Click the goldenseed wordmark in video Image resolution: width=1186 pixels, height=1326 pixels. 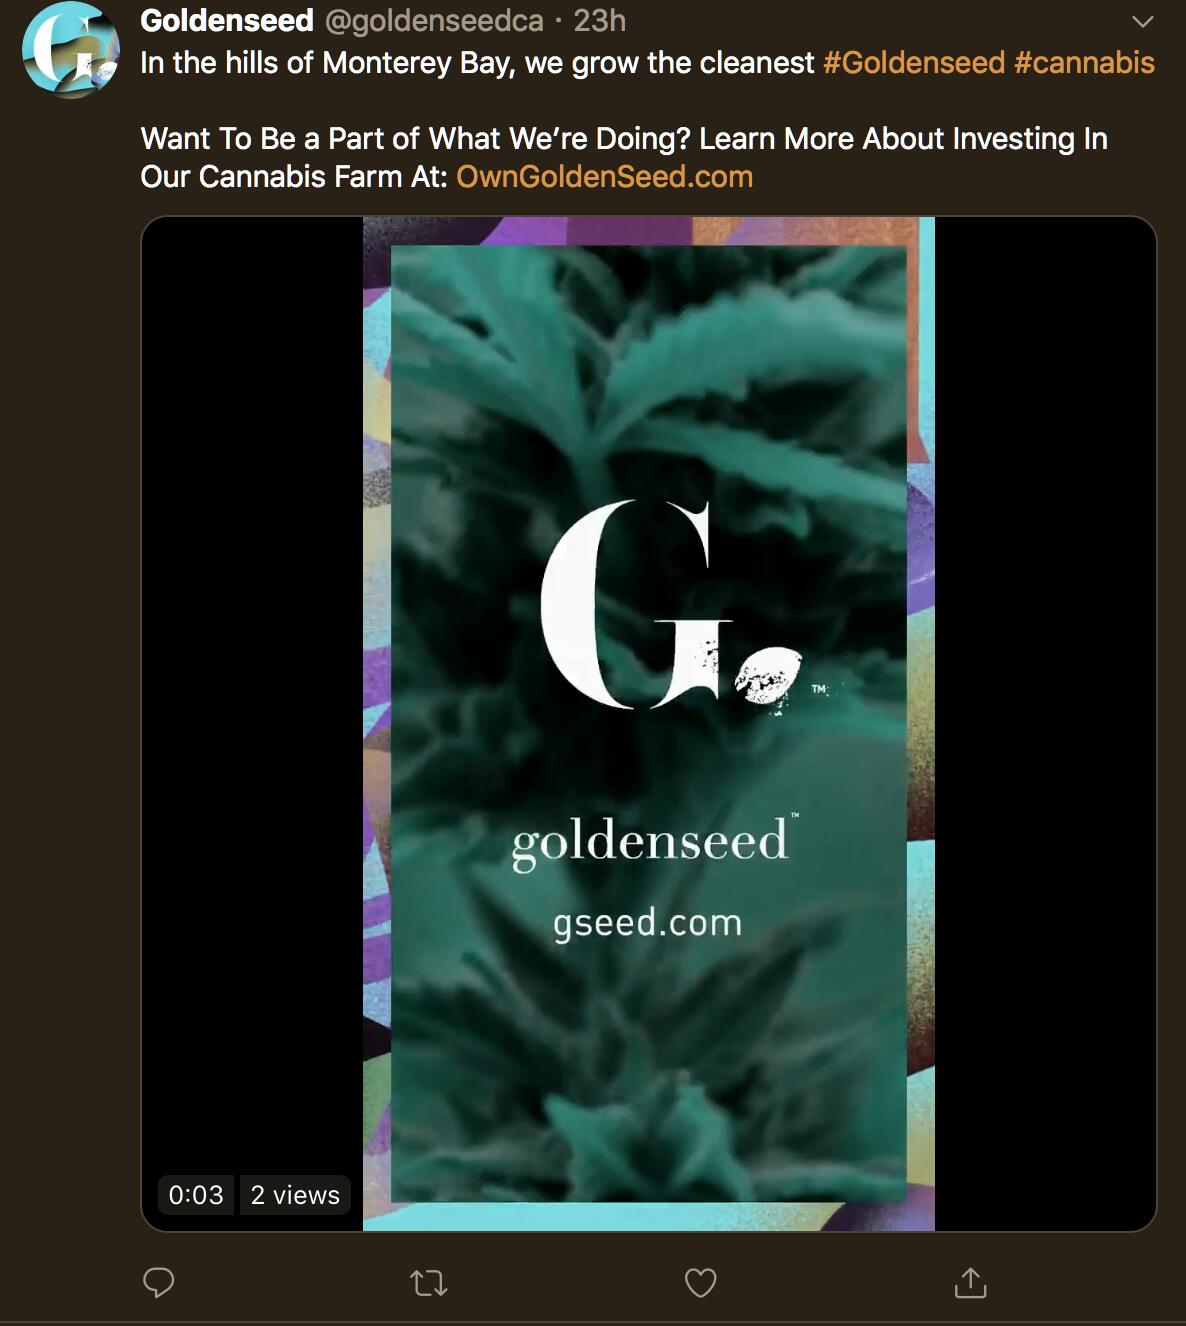point(652,842)
